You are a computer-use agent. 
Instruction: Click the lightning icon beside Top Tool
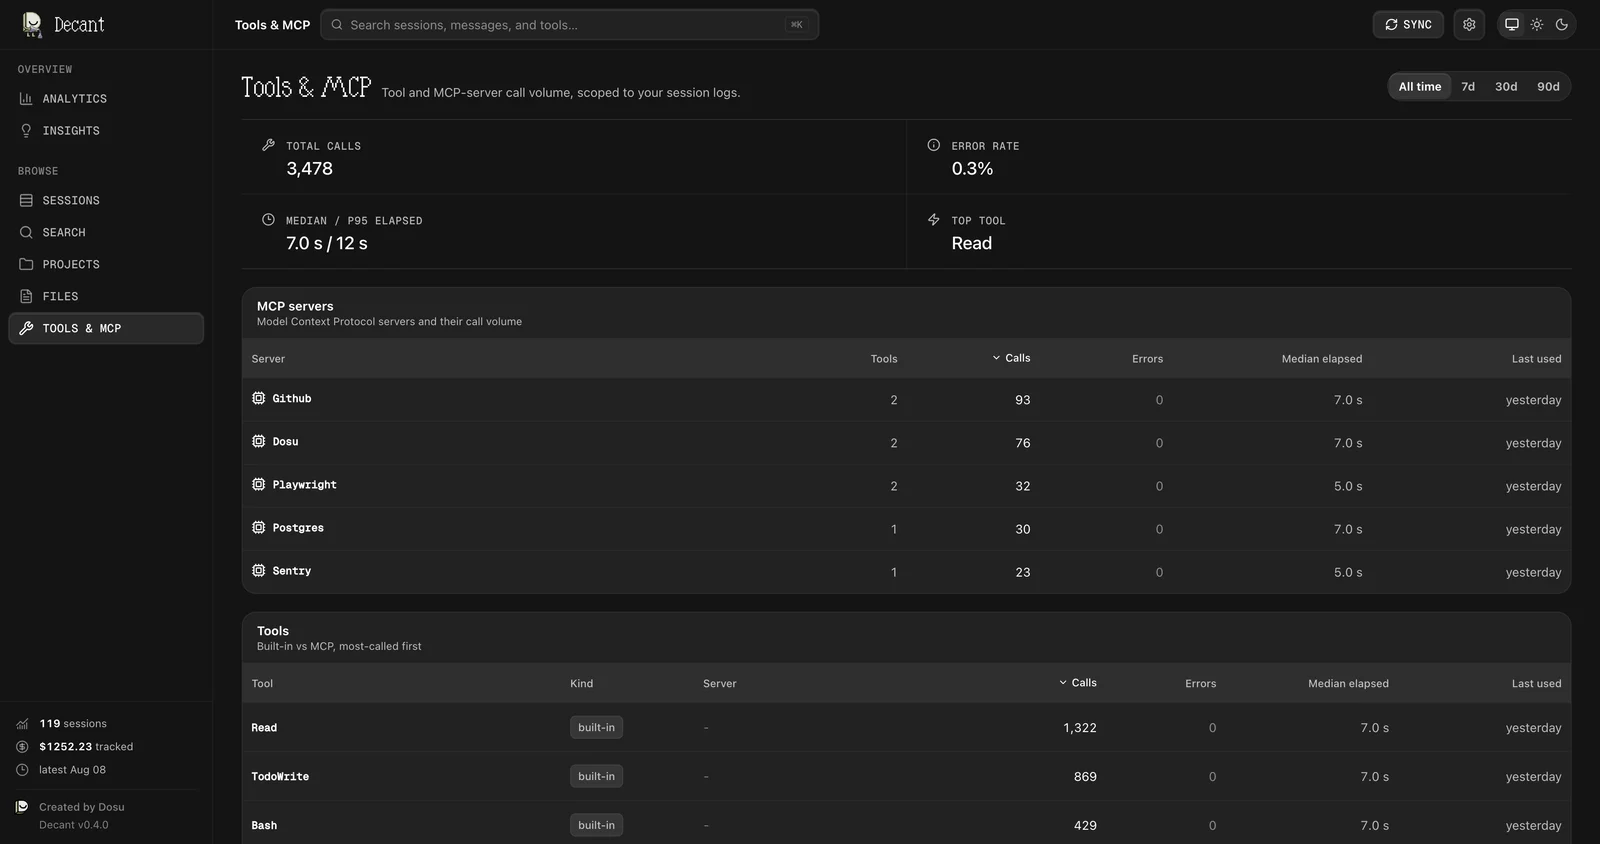coord(934,219)
